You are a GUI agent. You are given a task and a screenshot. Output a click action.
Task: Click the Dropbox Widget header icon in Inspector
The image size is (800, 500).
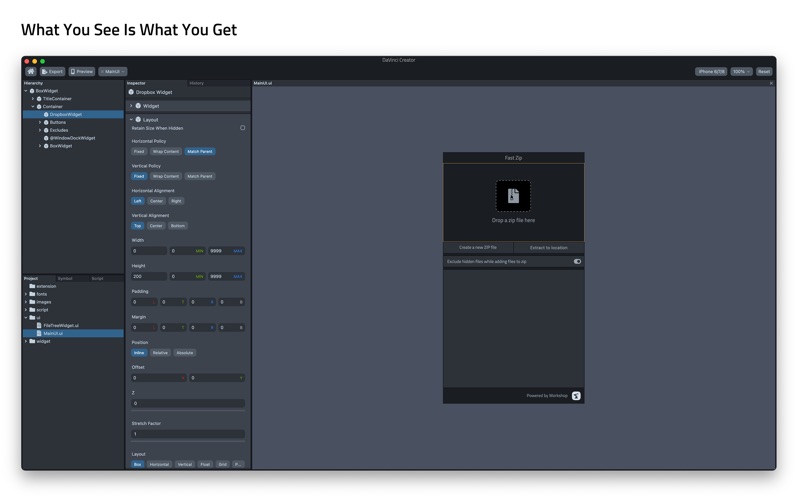click(x=131, y=92)
